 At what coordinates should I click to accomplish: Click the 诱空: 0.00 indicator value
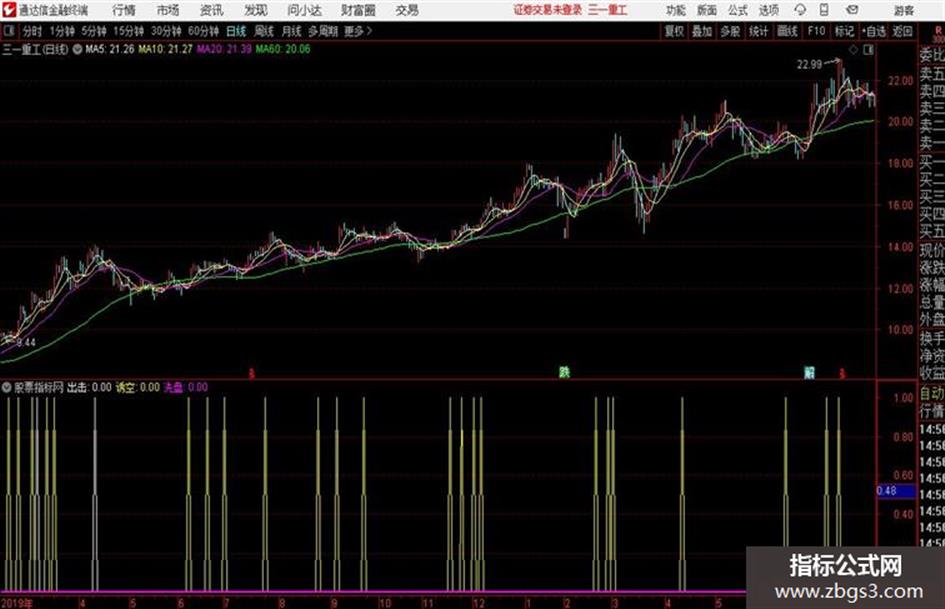(x=138, y=387)
